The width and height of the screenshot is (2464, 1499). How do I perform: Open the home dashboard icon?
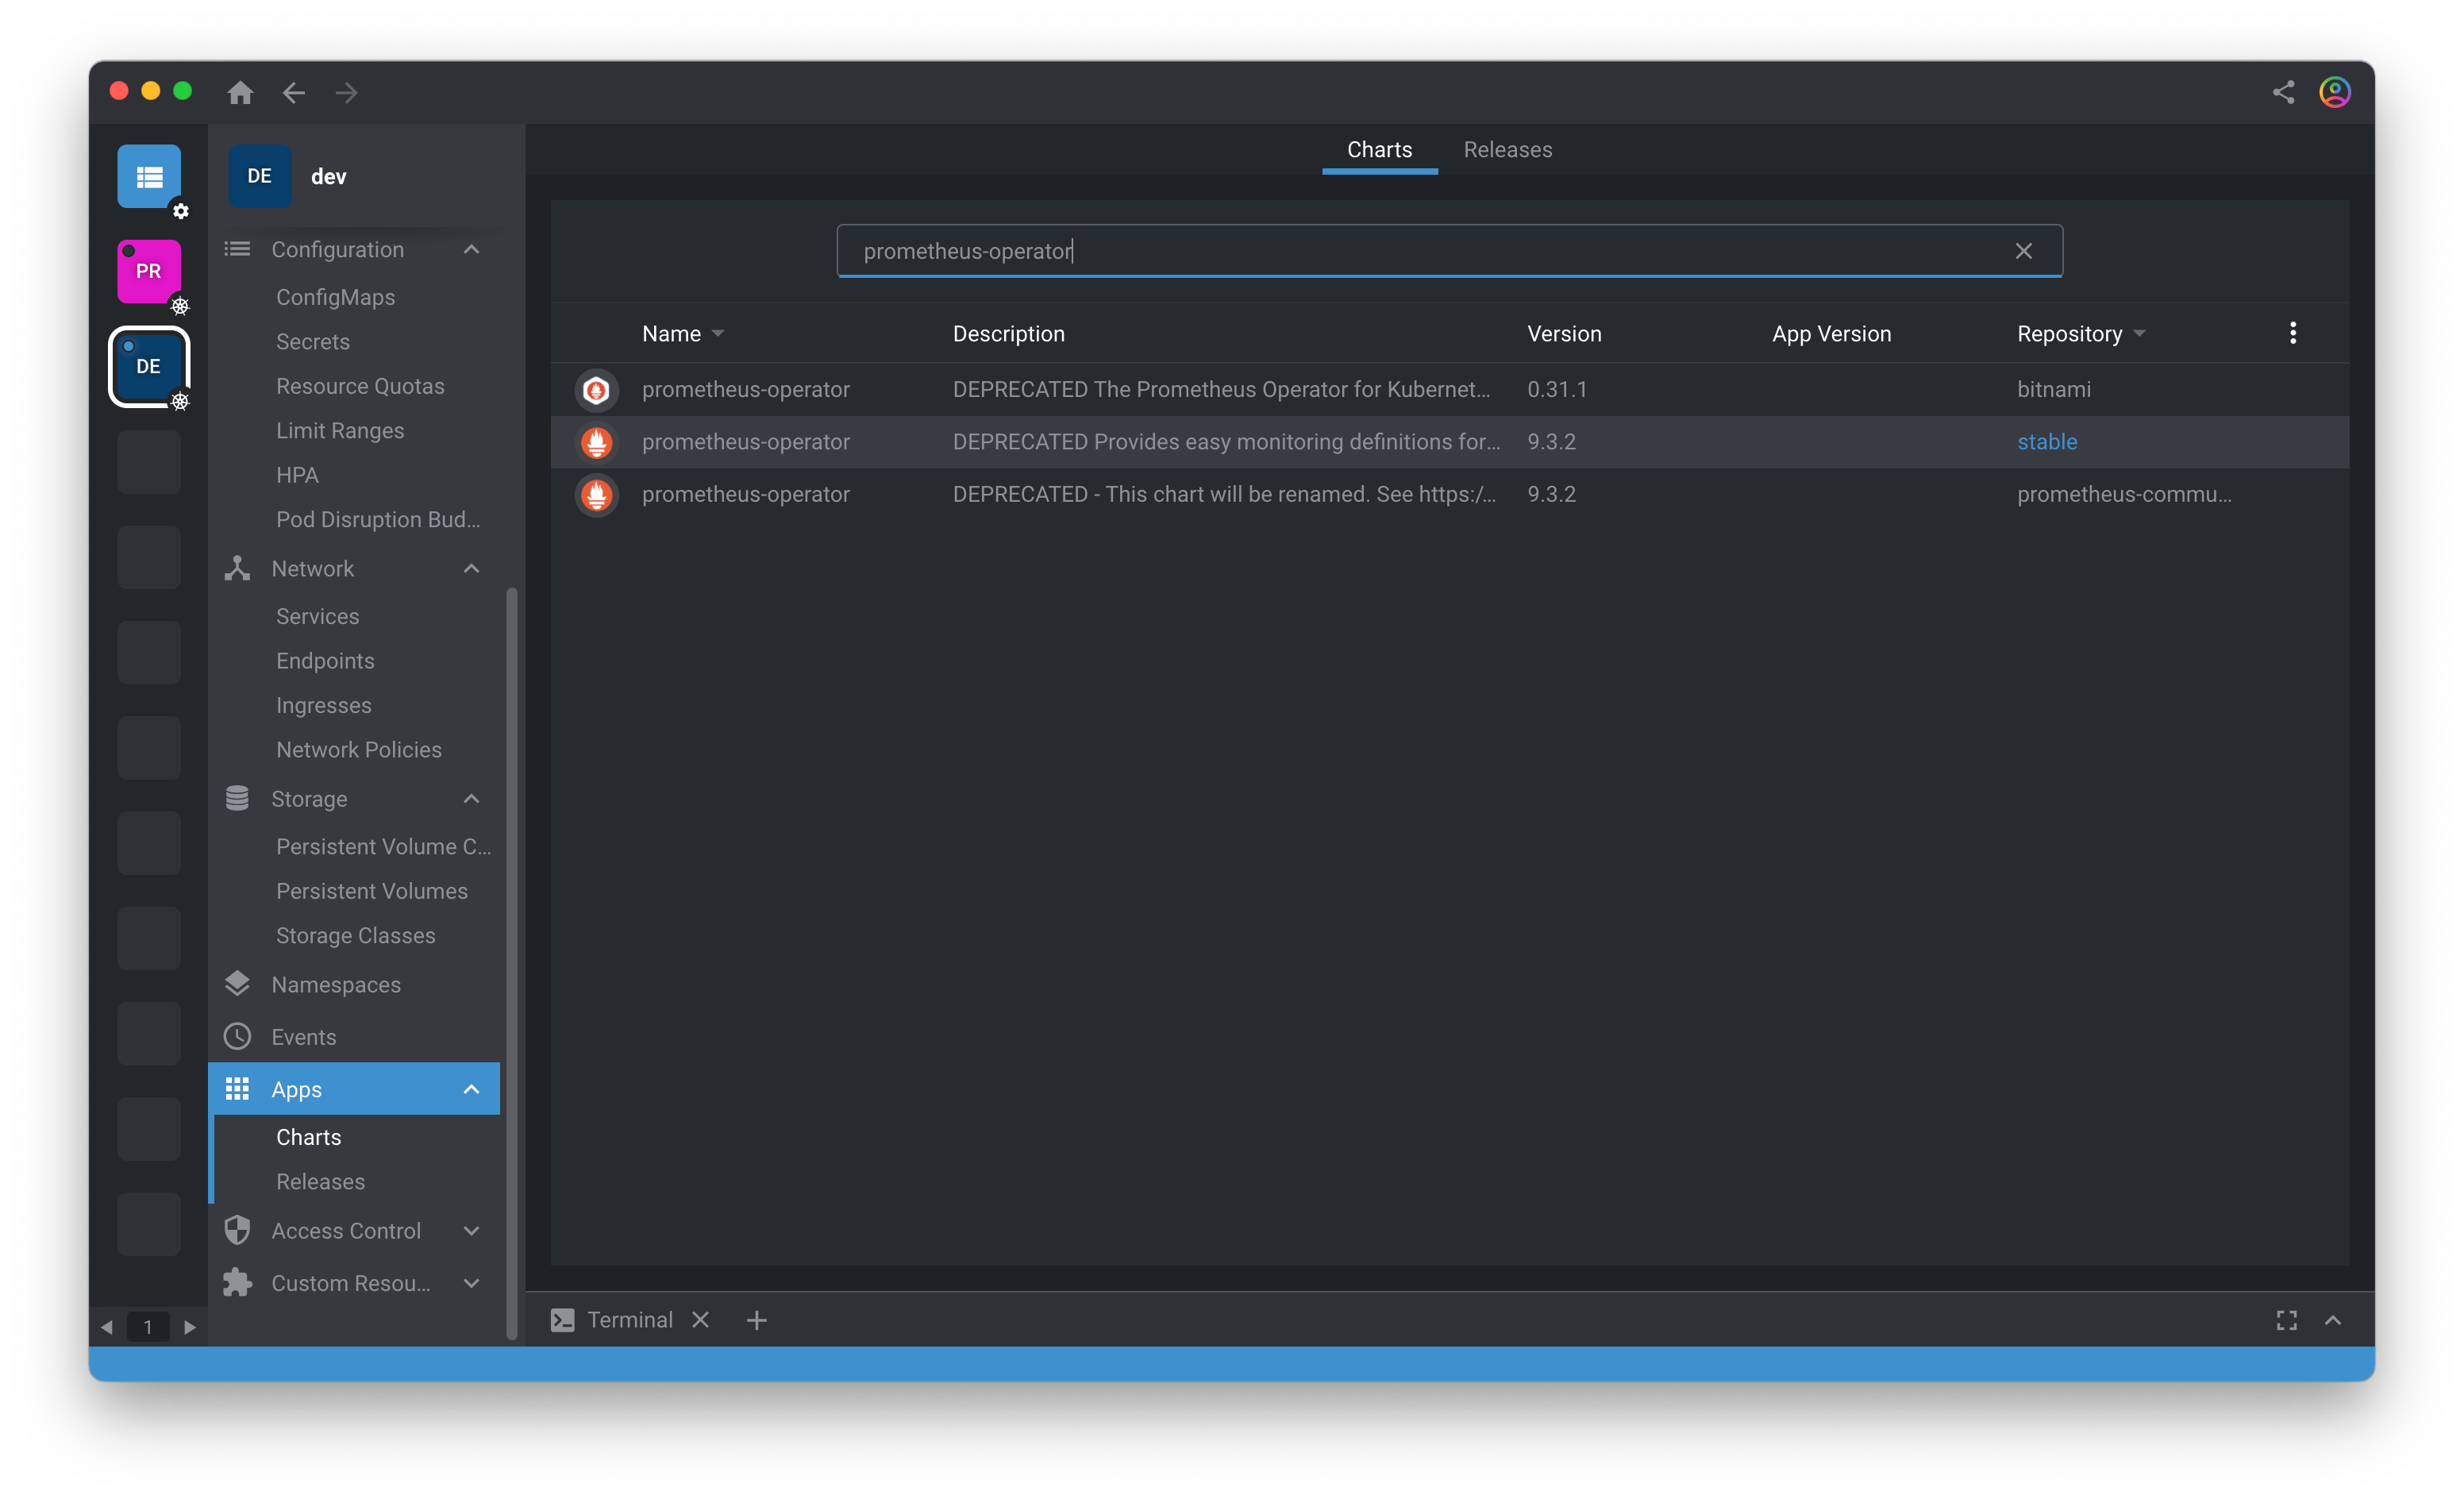pos(240,92)
